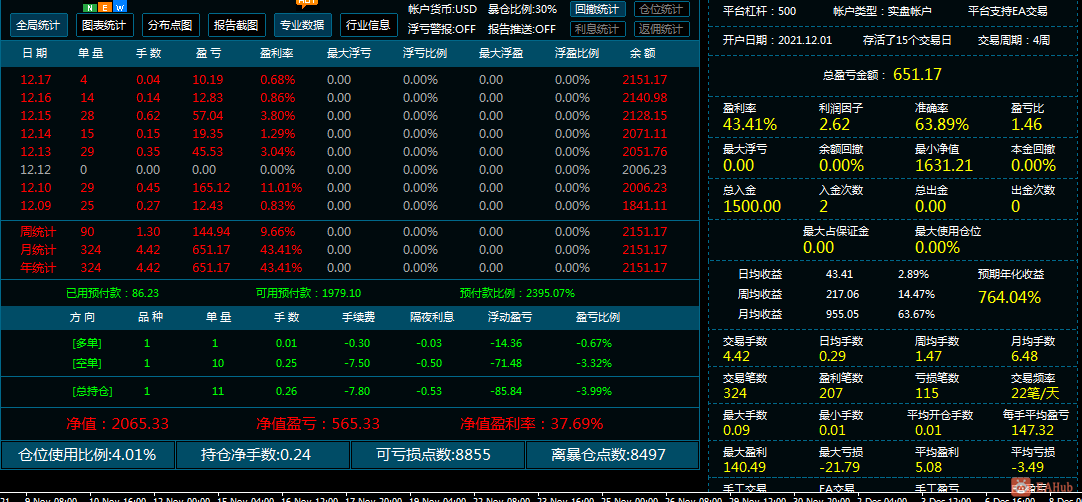1082x502 pixels.
Task: Click the 预期年化收益 764.04% value
Action: pyautogui.click(x=1009, y=298)
